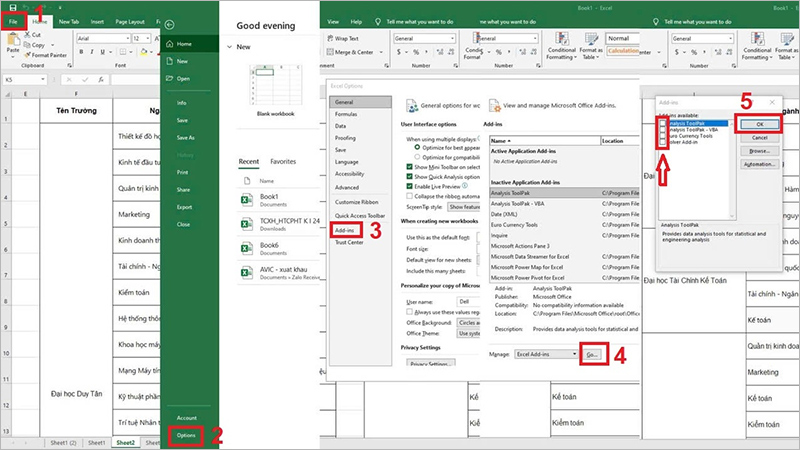The width and height of the screenshot is (800, 450).
Task: Click the Blank workbook thumbnail
Action: tap(276, 86)
